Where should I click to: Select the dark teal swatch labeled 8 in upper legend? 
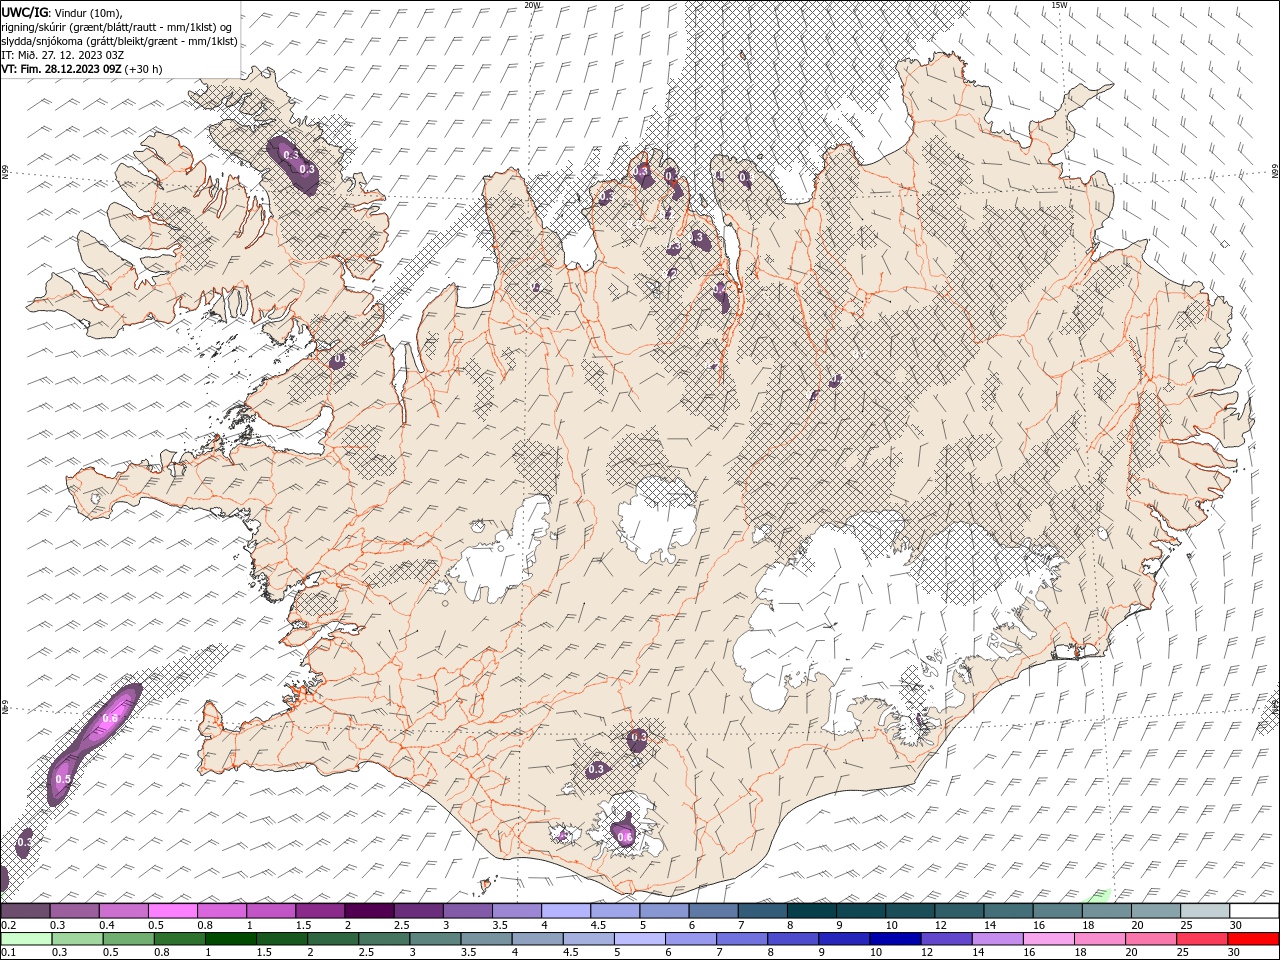[811, 911]
